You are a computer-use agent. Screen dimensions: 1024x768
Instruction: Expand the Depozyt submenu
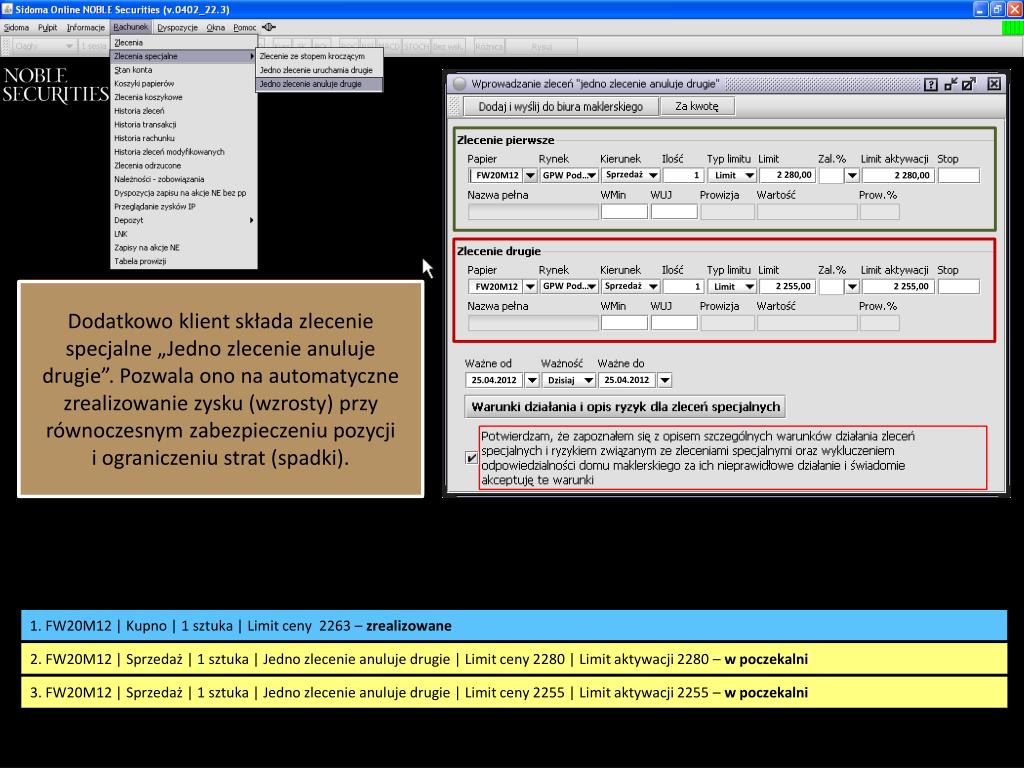[184, 220]
